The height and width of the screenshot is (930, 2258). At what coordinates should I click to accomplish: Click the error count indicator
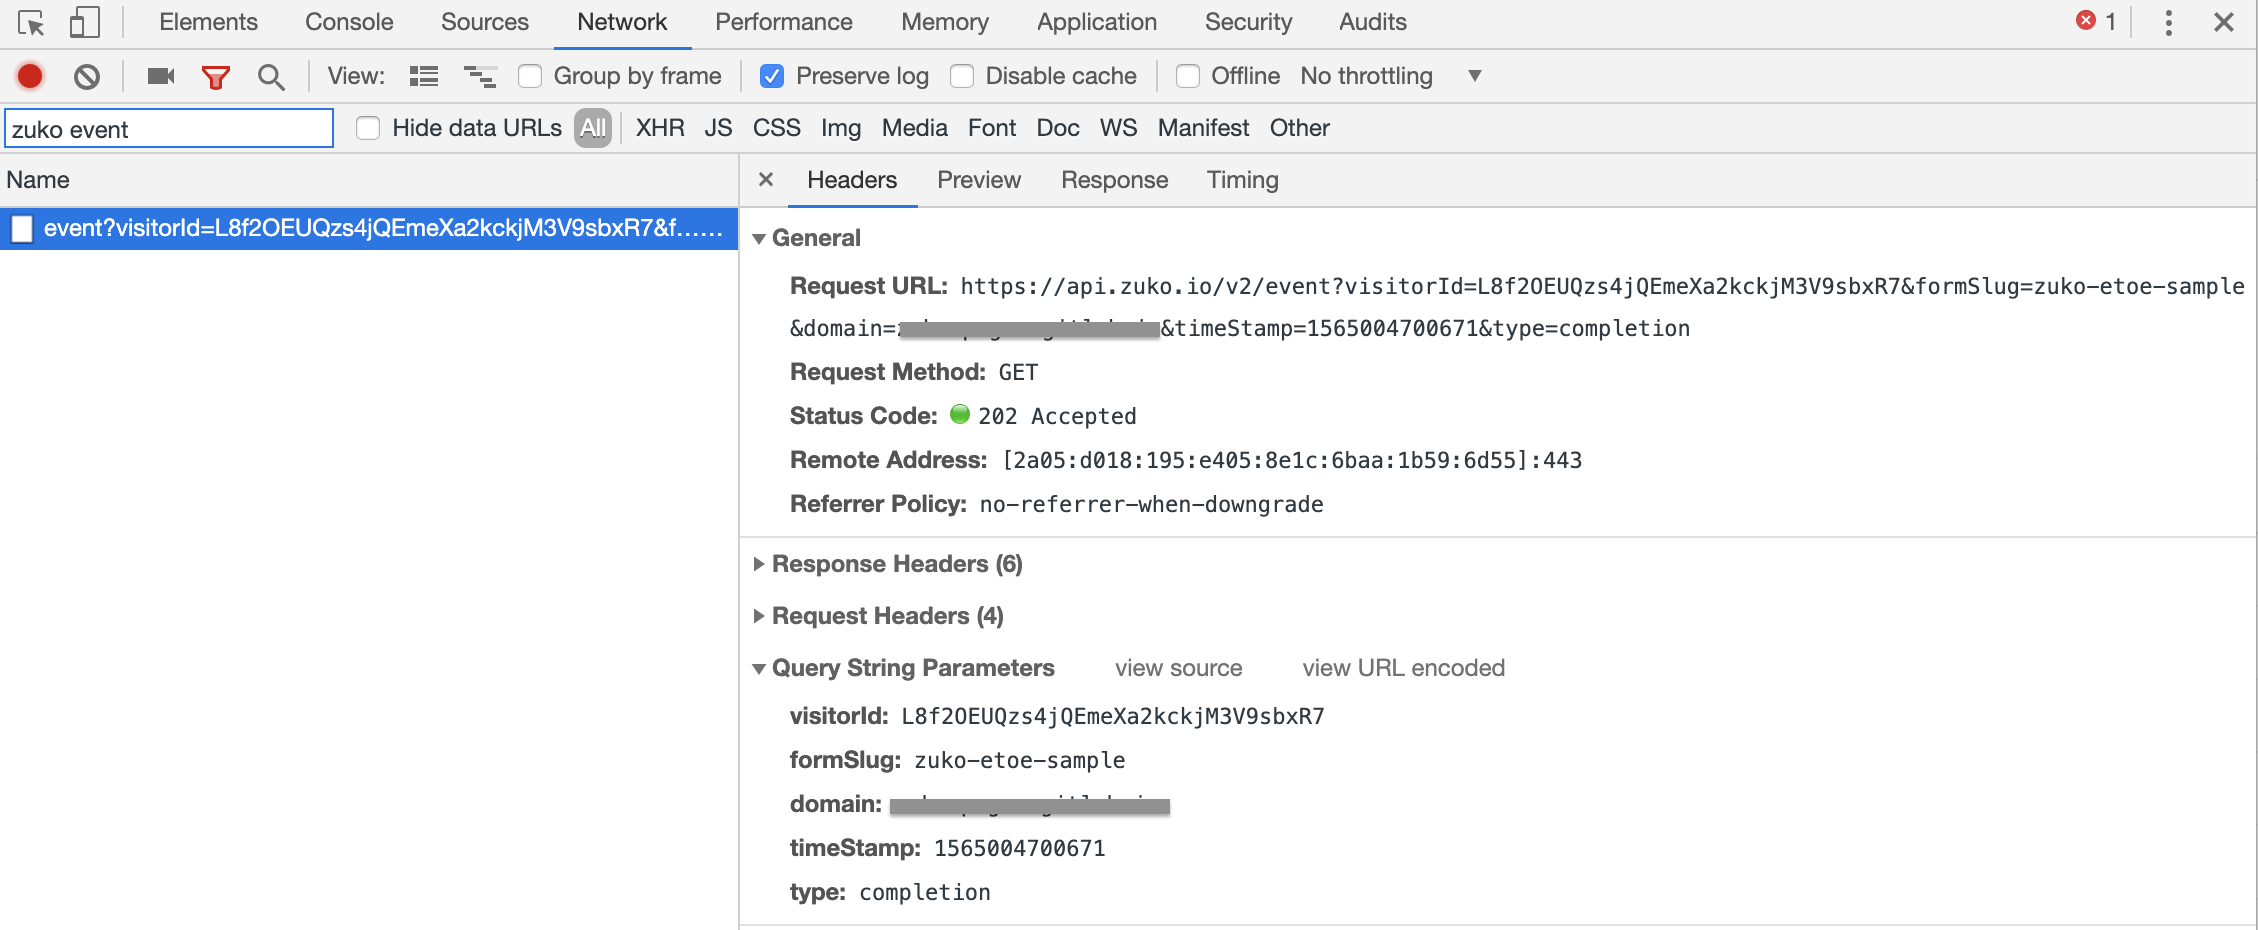(2096, 21)
